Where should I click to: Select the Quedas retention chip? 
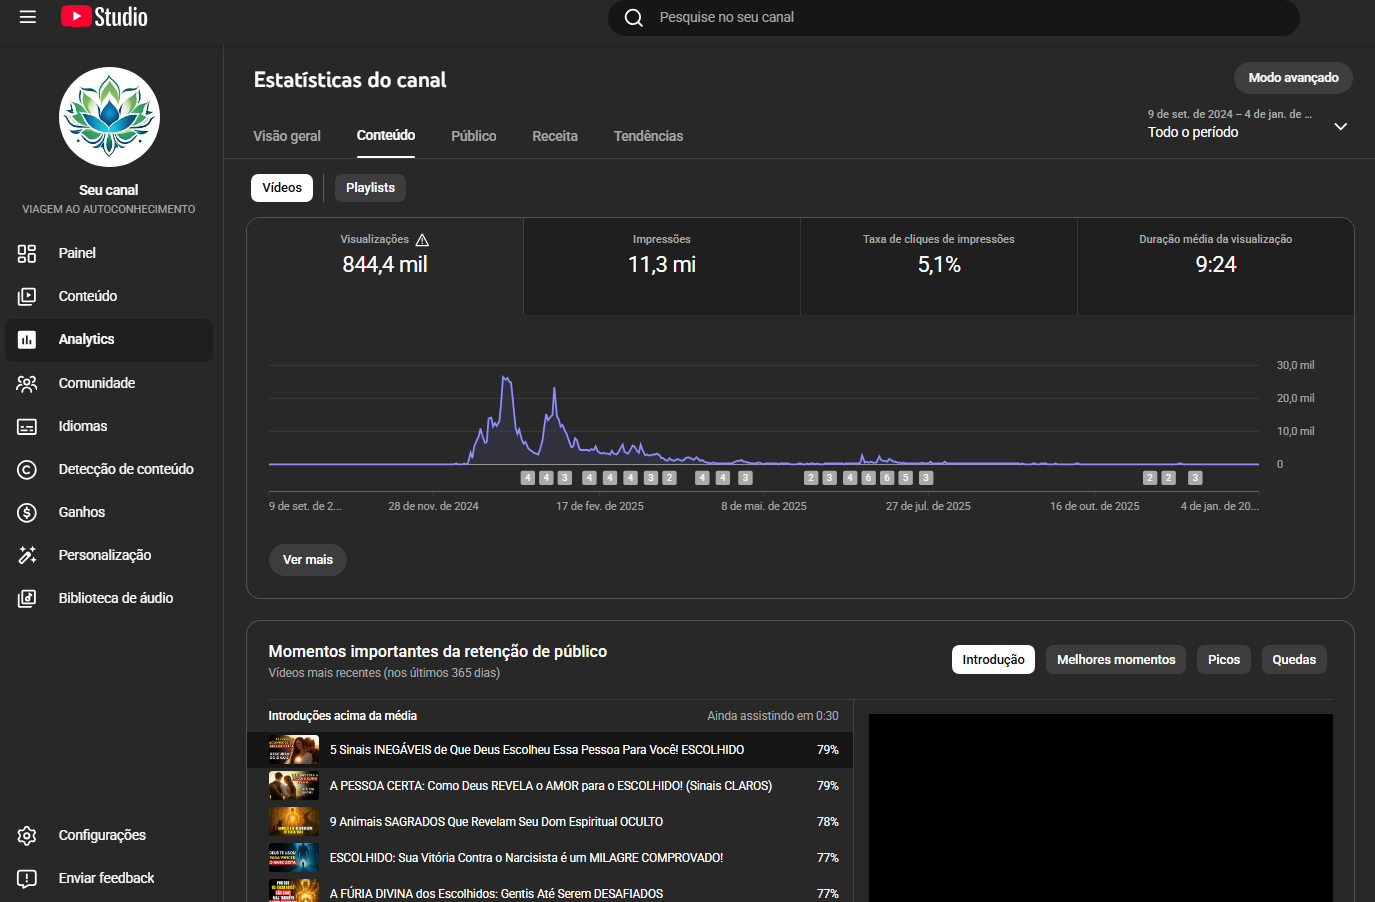click(x=1294, y=660)
